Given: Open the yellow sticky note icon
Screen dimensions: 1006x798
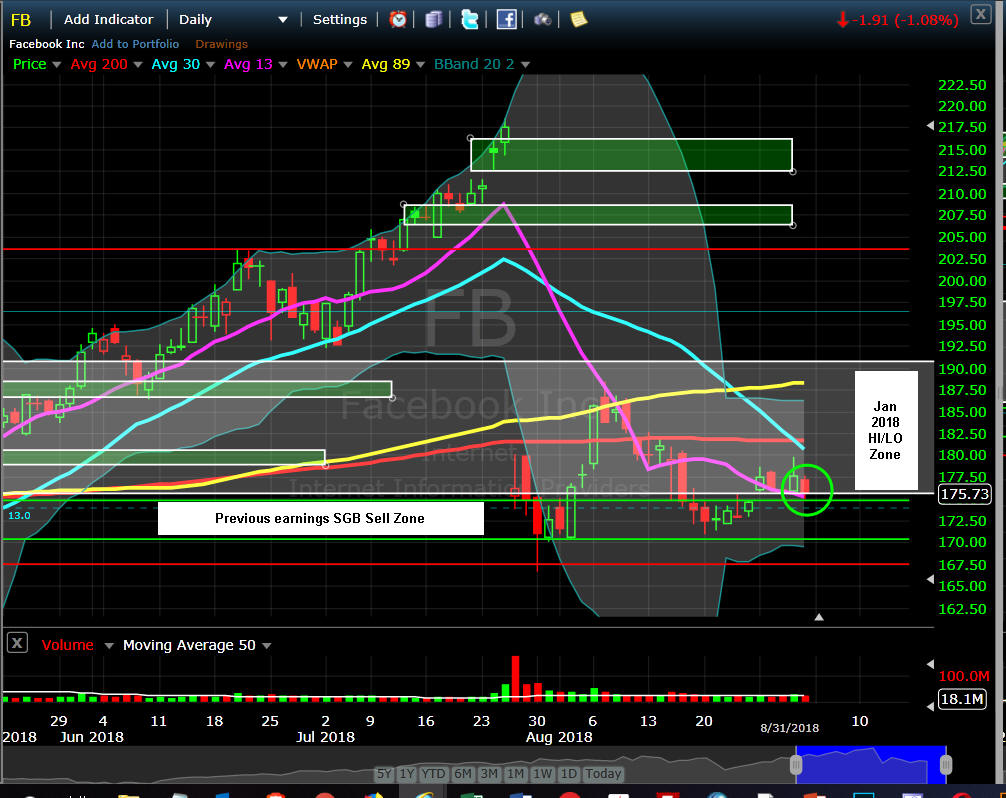Looking at the screenshot, I should [578, 19].
